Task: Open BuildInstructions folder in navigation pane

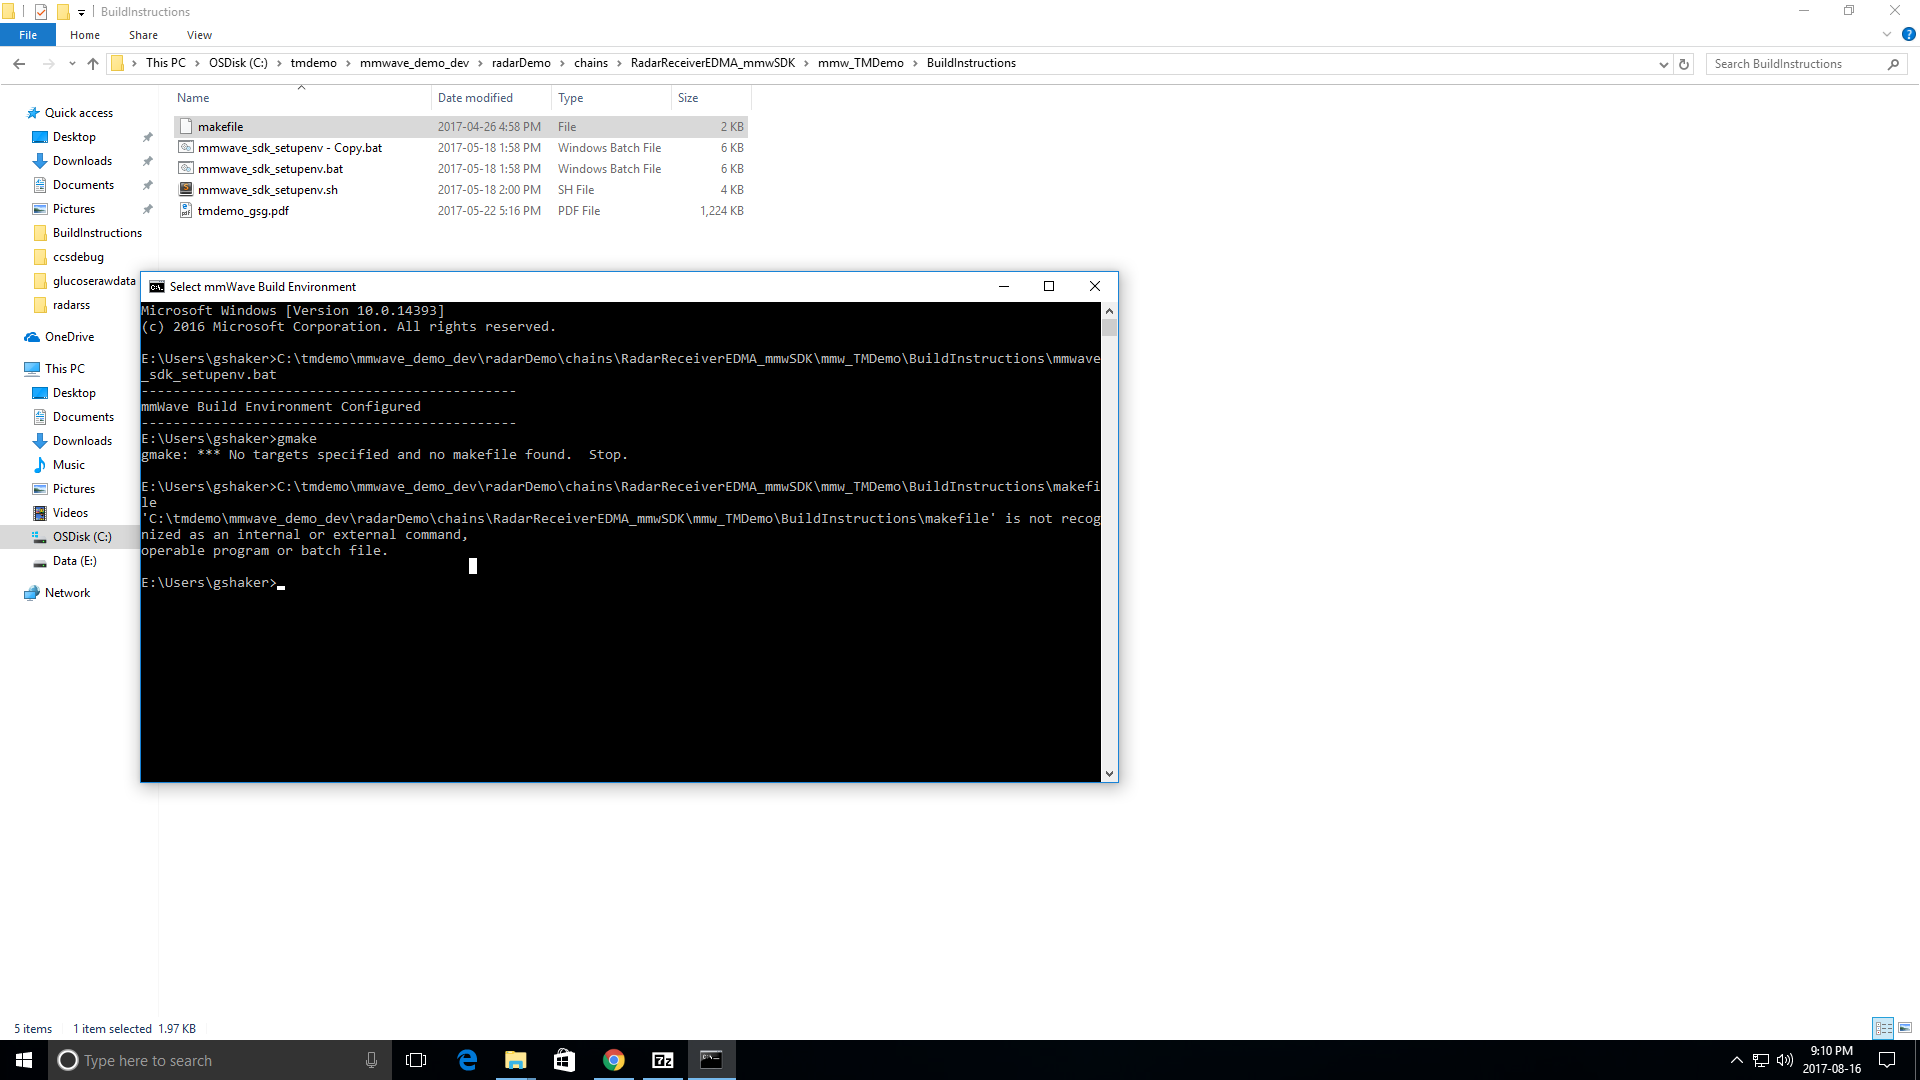Action: tap(97, 233)
